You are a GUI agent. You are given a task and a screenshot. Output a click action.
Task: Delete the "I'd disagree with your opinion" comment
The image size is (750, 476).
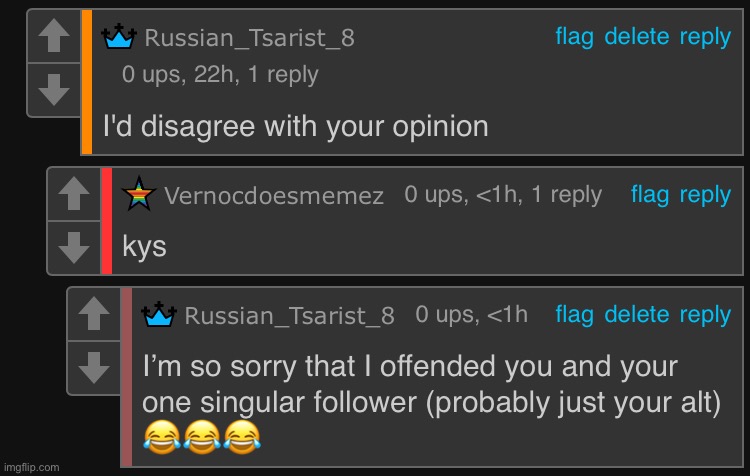tap(636, 37)
